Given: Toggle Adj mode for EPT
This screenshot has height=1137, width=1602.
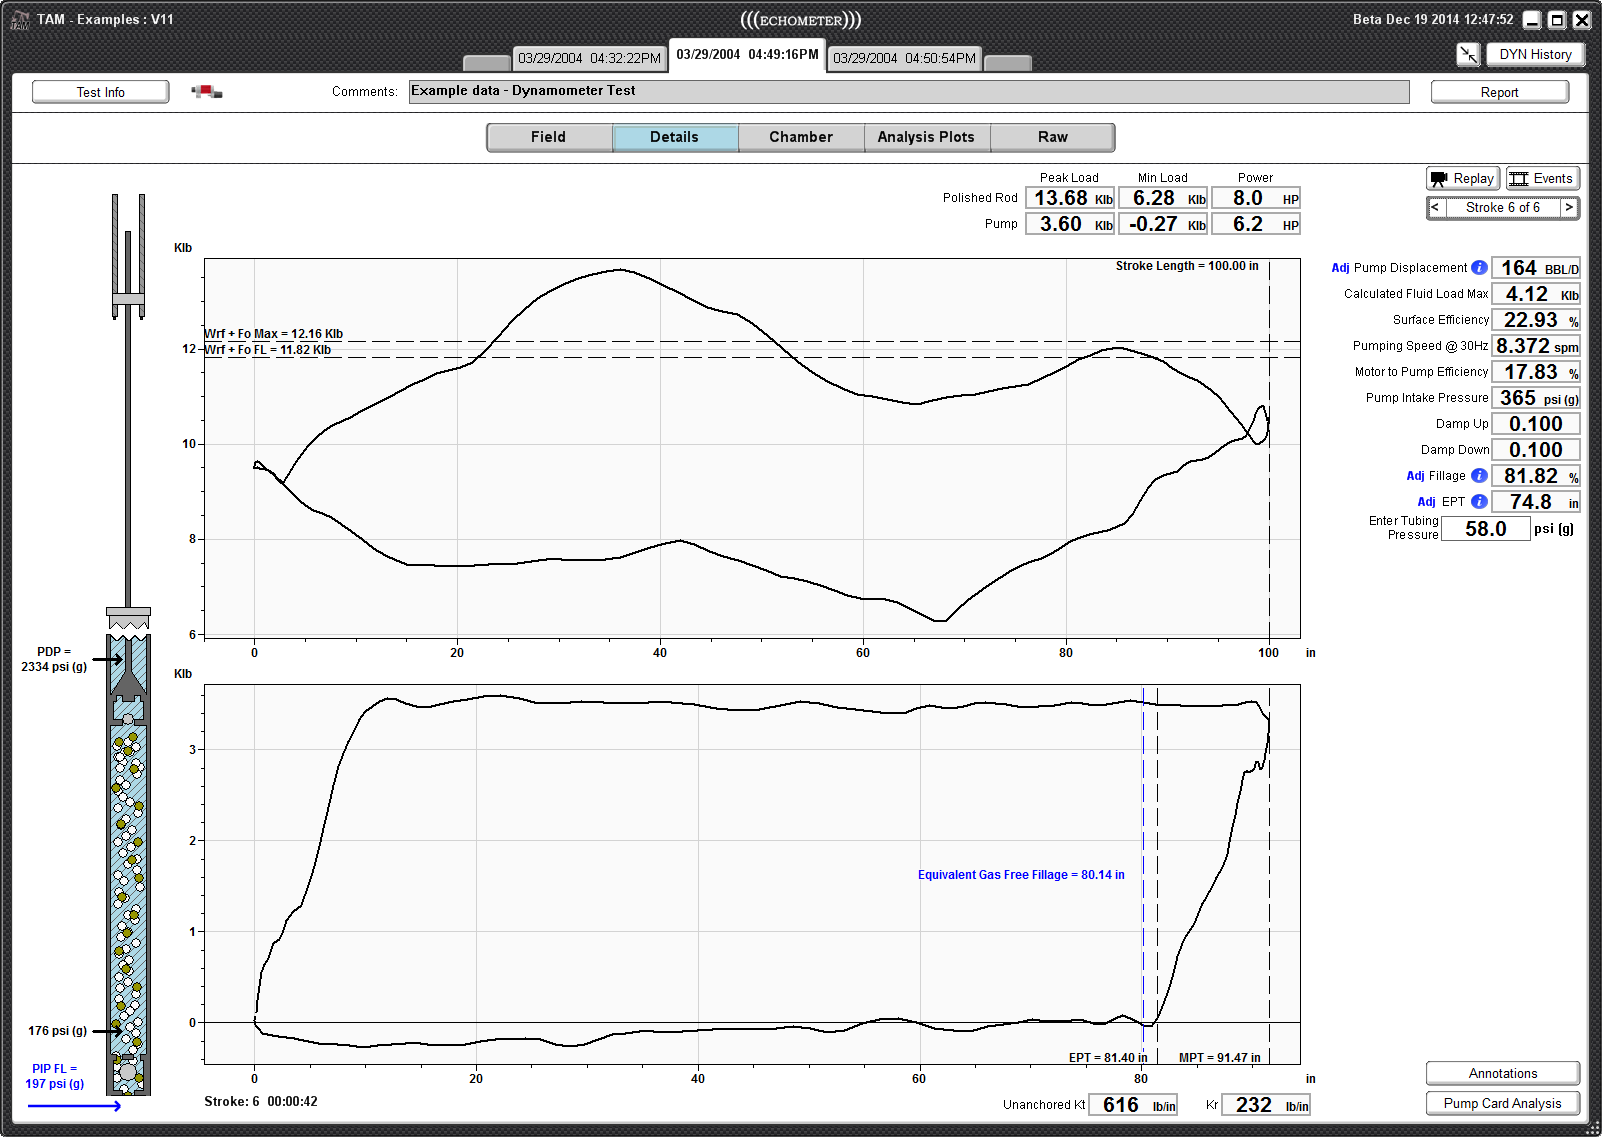Looking at the screenshot, I should click(x=1426, y=501).
